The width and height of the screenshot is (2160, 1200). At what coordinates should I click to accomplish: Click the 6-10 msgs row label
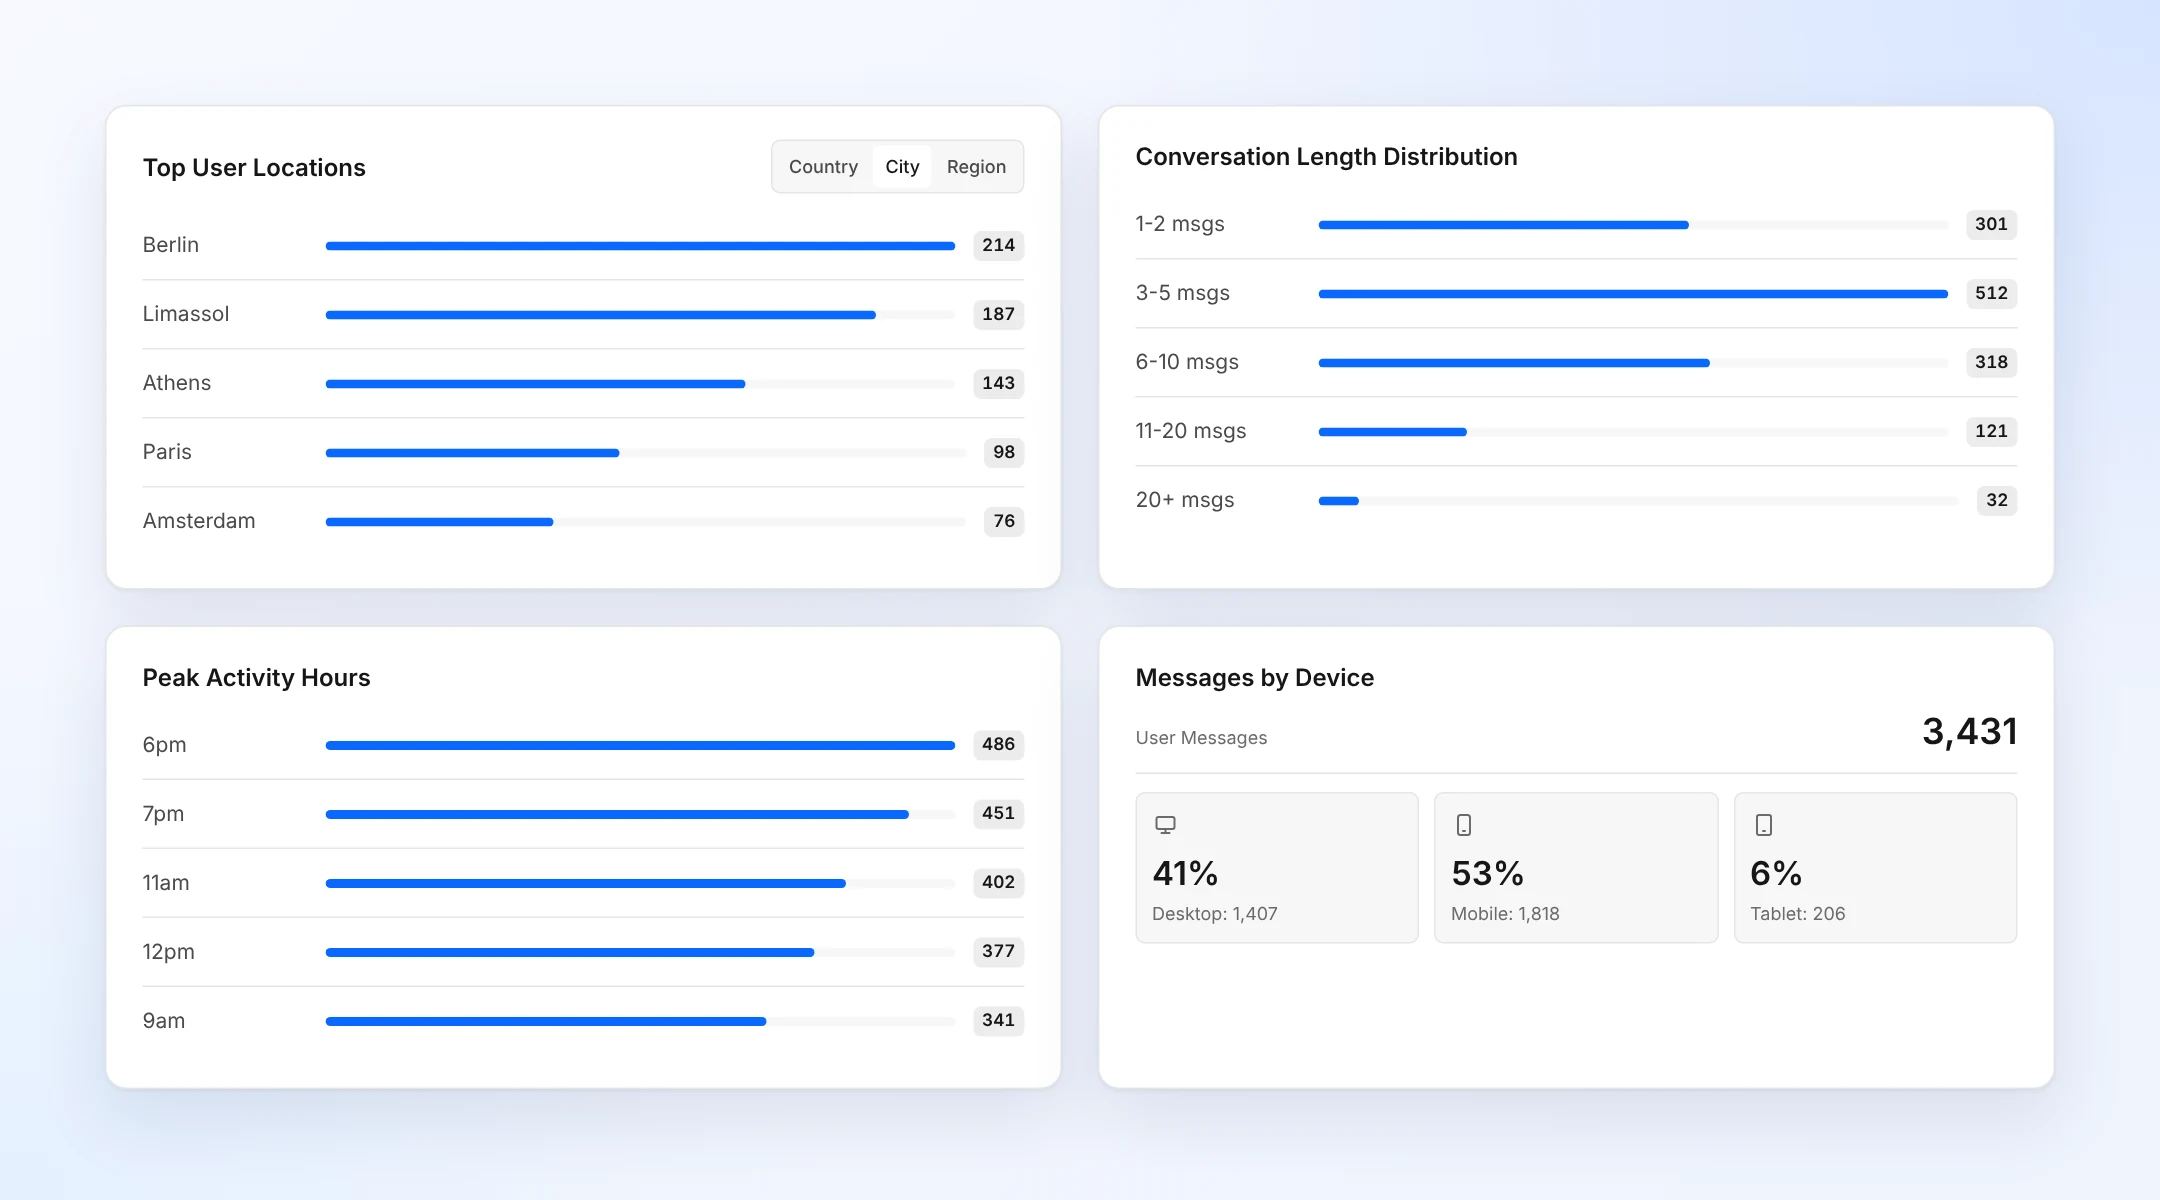1187,362
